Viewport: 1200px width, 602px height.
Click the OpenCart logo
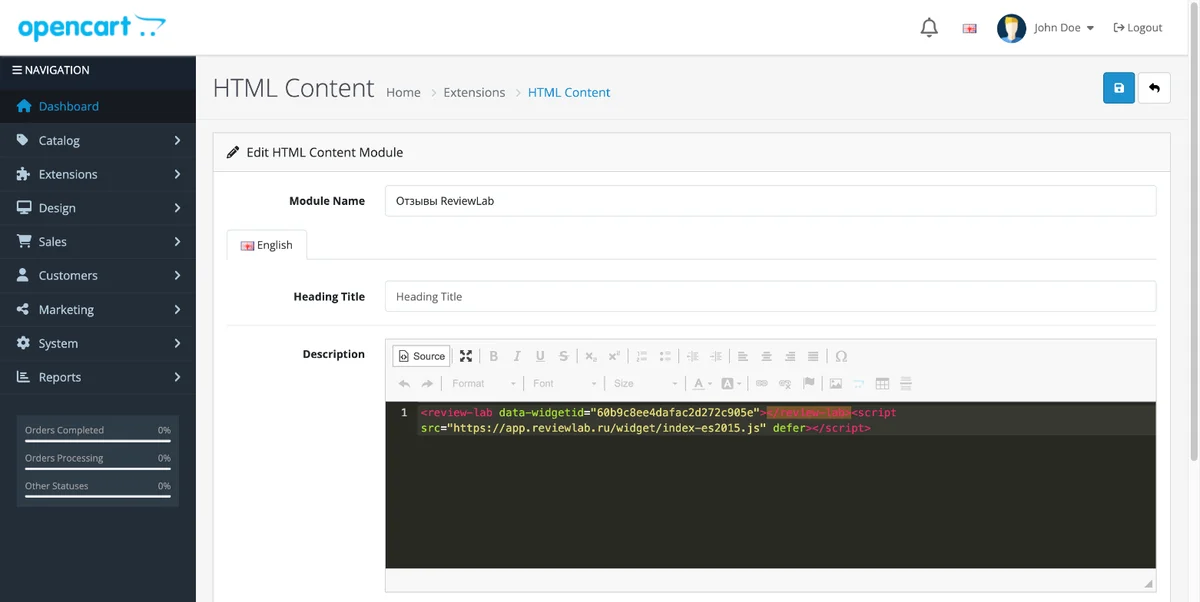pos(92,27)
